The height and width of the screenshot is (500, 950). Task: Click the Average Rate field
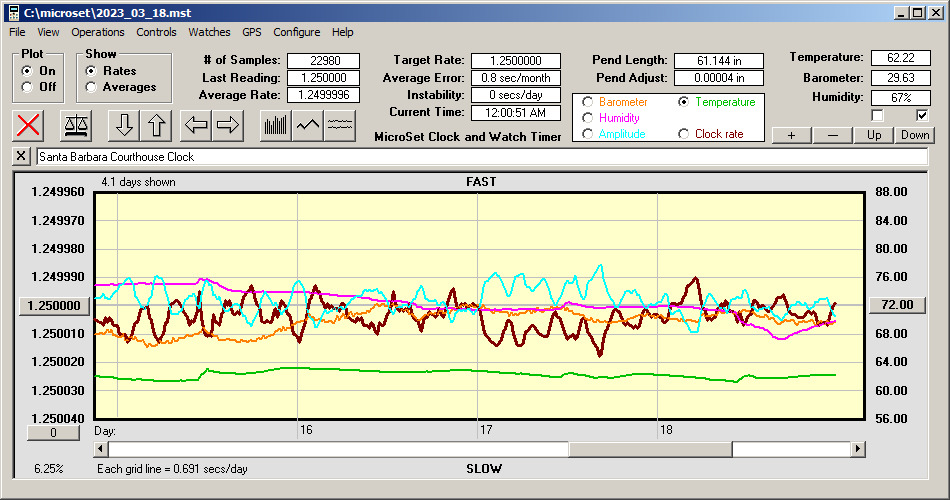pyautogui.click(x=324, y=95)
